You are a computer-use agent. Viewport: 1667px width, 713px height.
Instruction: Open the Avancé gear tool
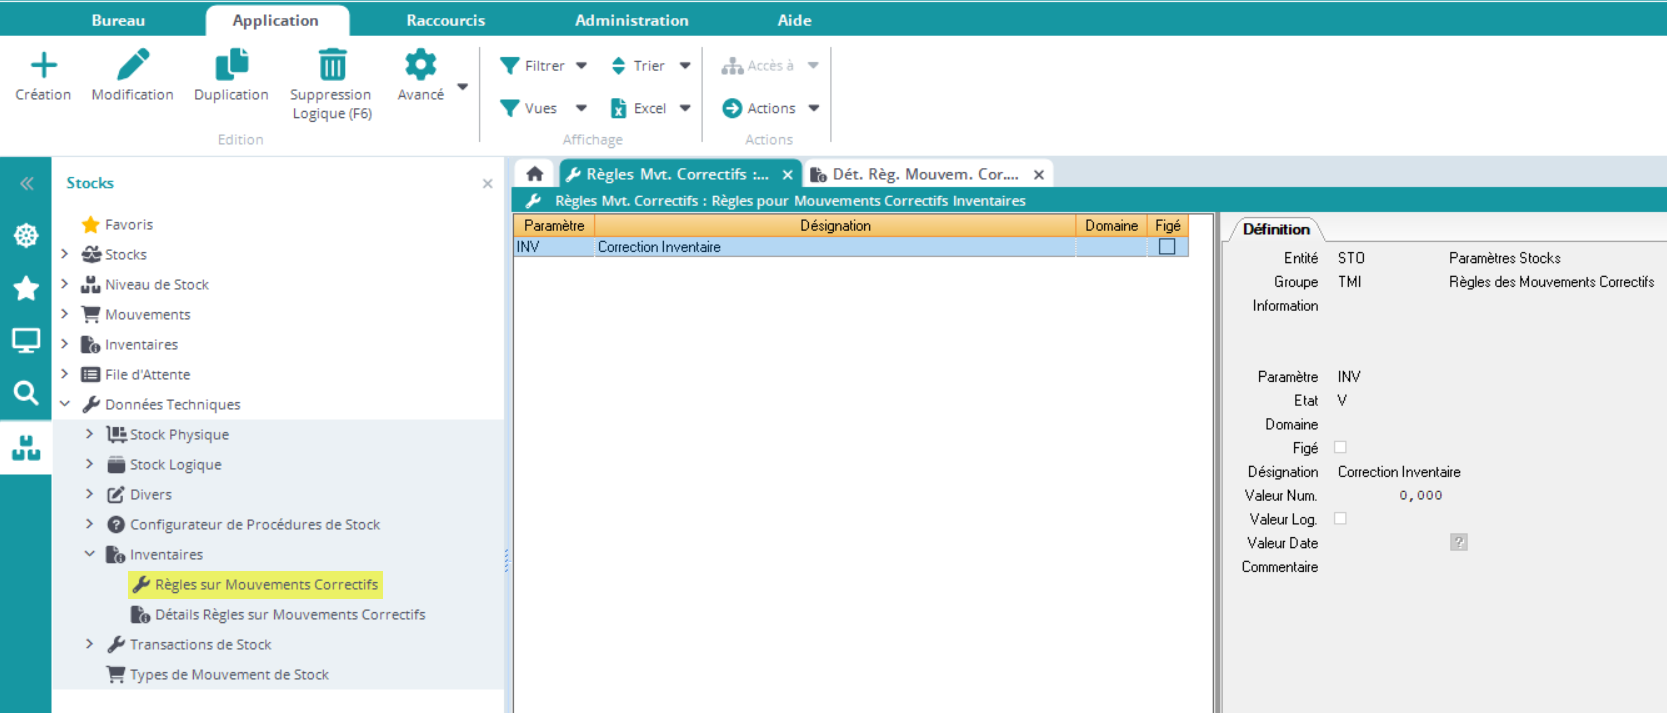[420, 66]
